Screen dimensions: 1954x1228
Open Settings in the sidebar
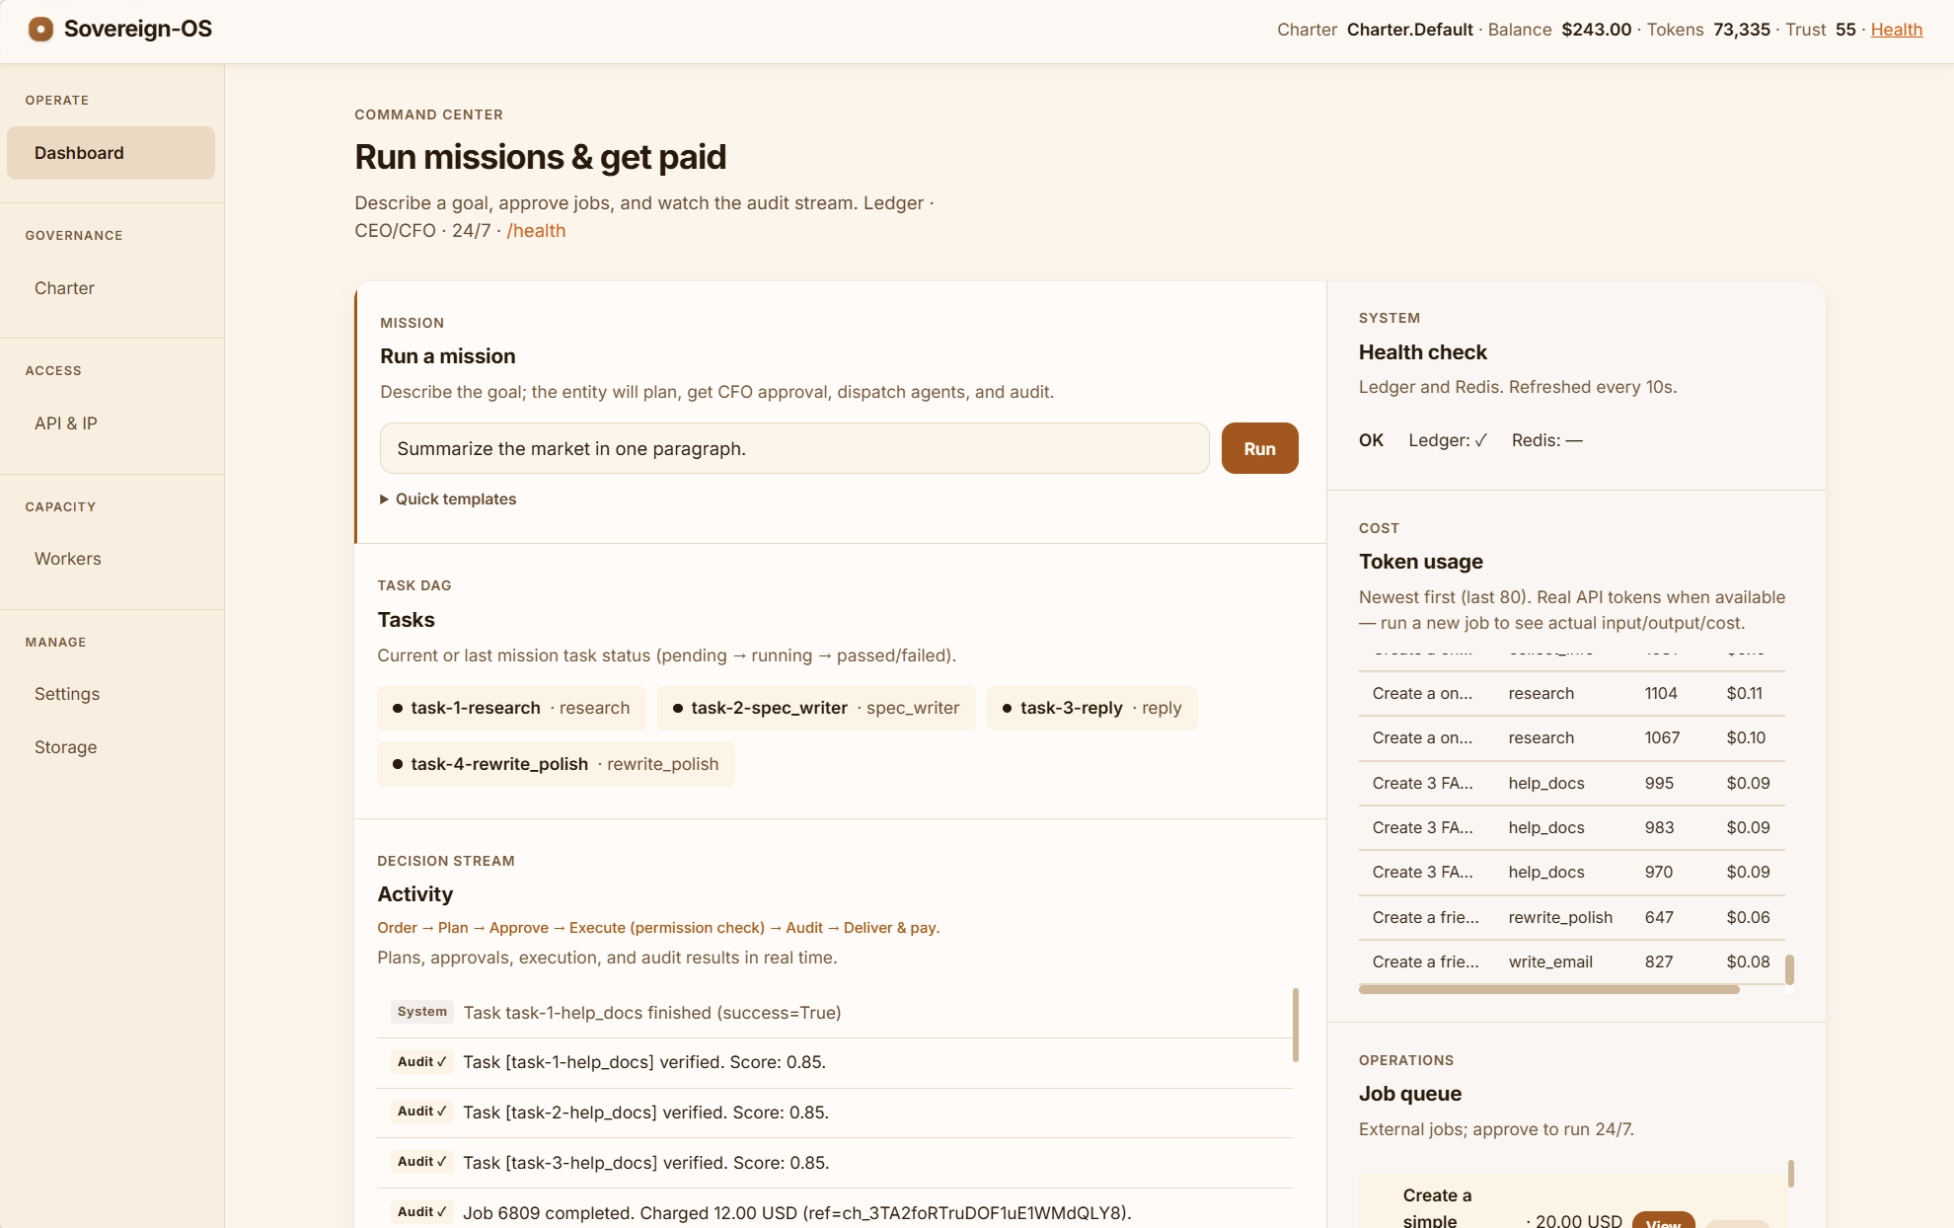[67, 694]
